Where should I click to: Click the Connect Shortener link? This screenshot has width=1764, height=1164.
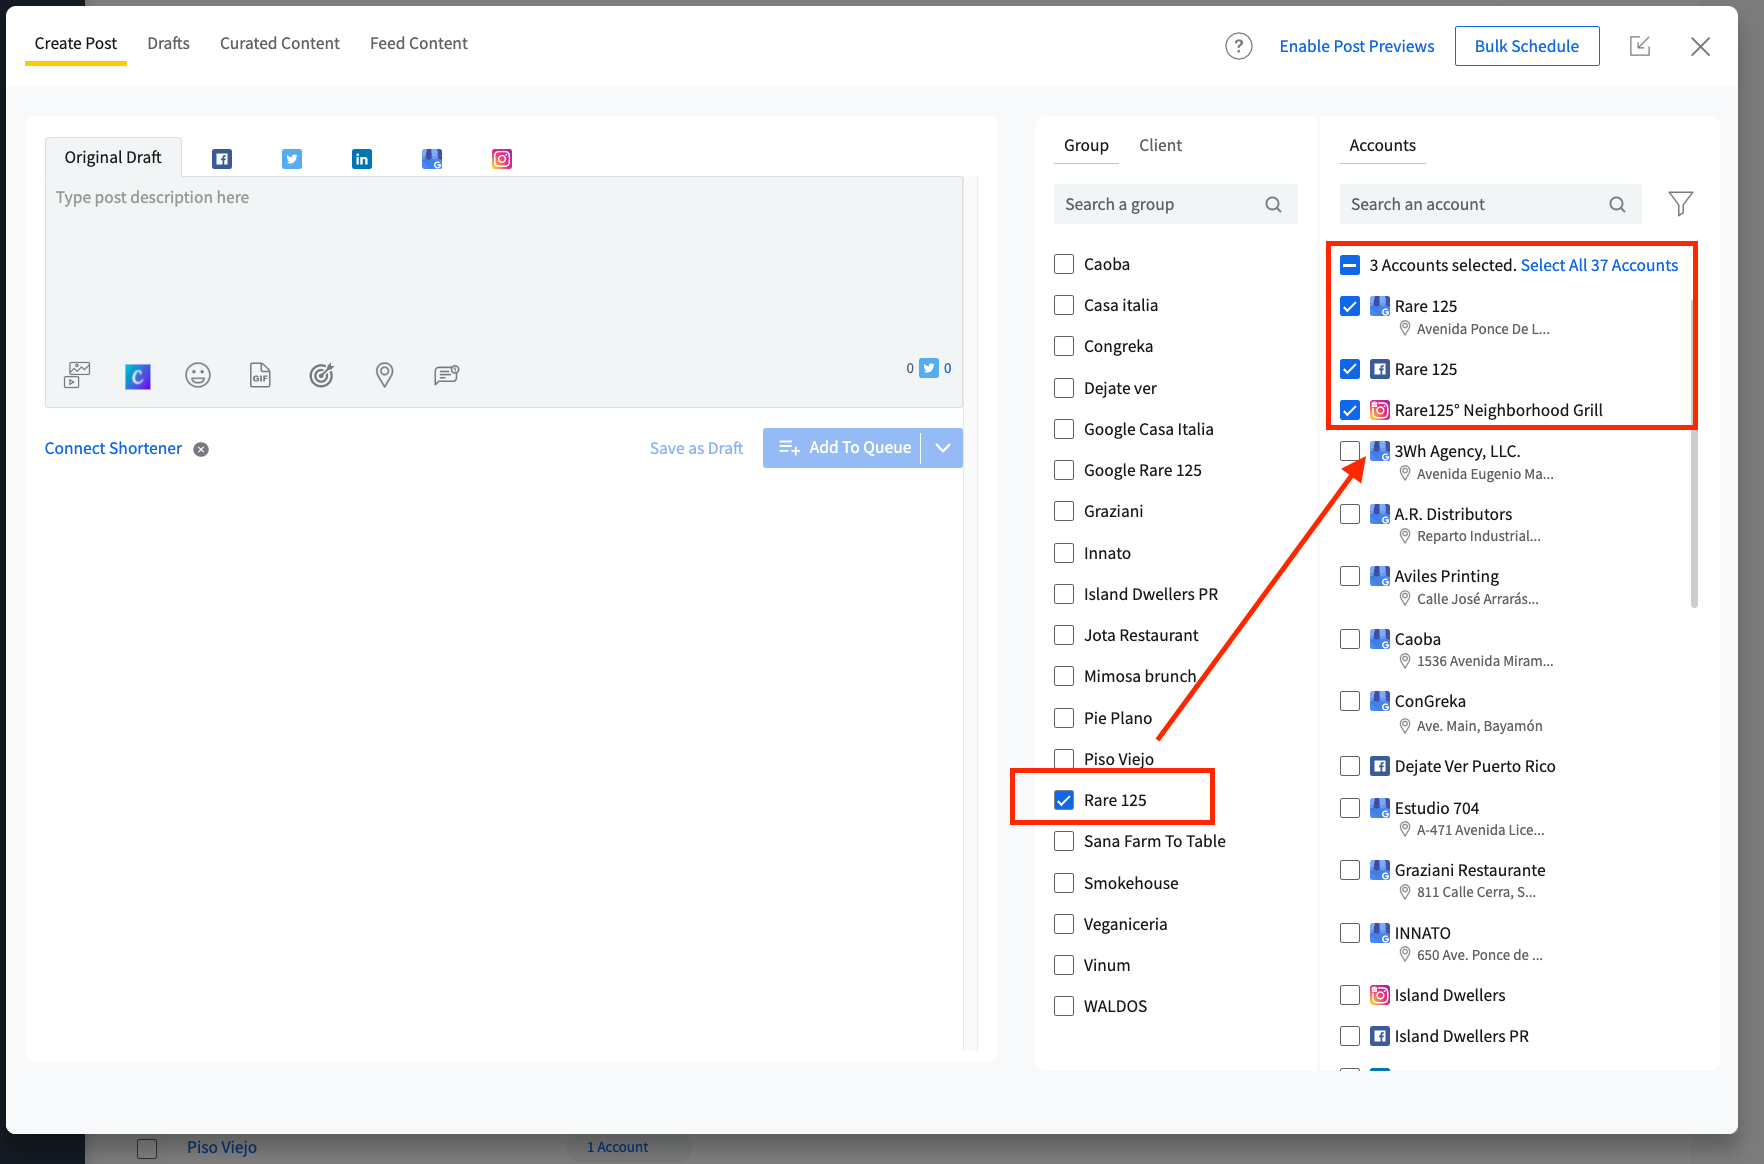[x=113, y=448]
